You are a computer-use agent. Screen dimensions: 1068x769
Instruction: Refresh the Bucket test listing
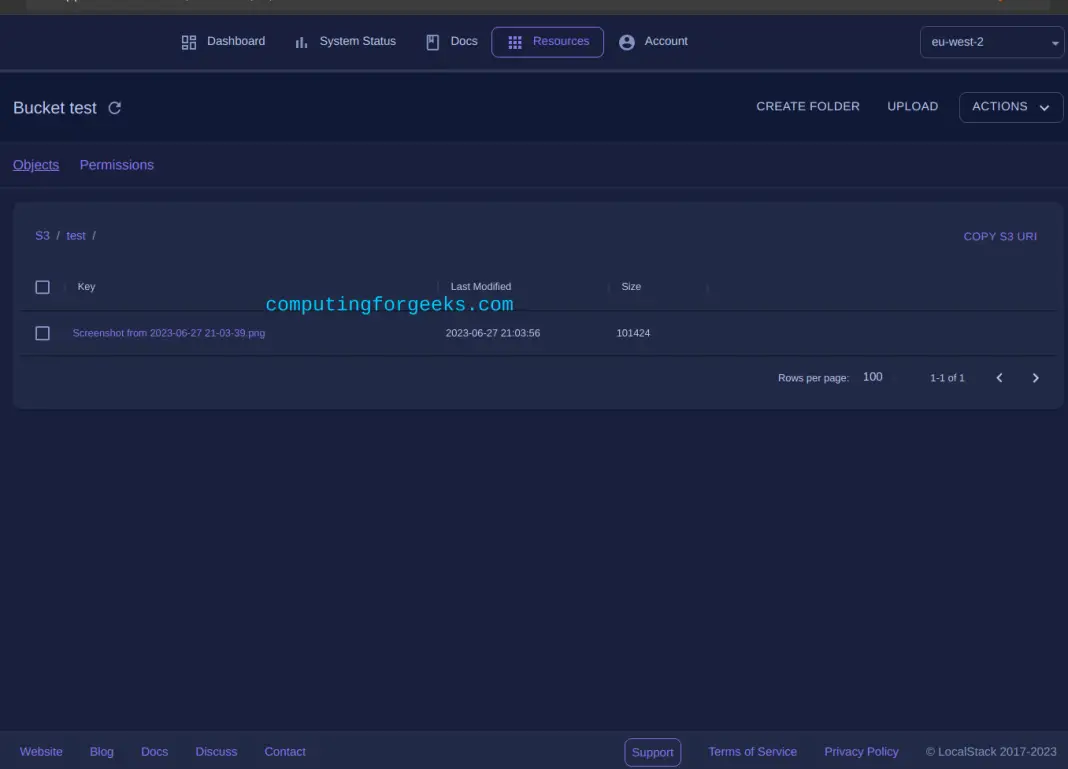[x=115, y=108]
